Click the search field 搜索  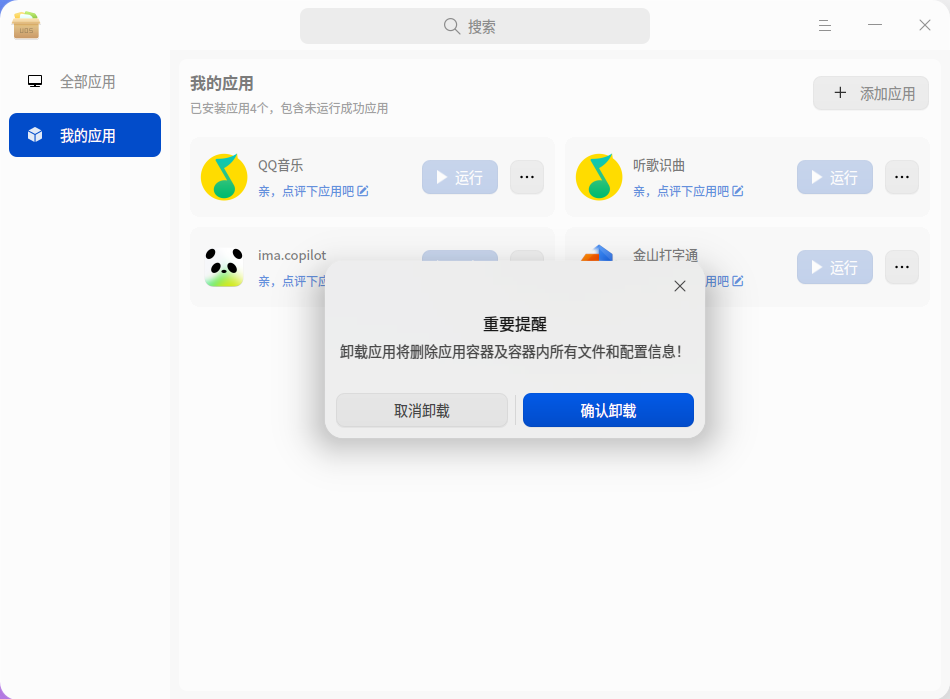(474, 26)
